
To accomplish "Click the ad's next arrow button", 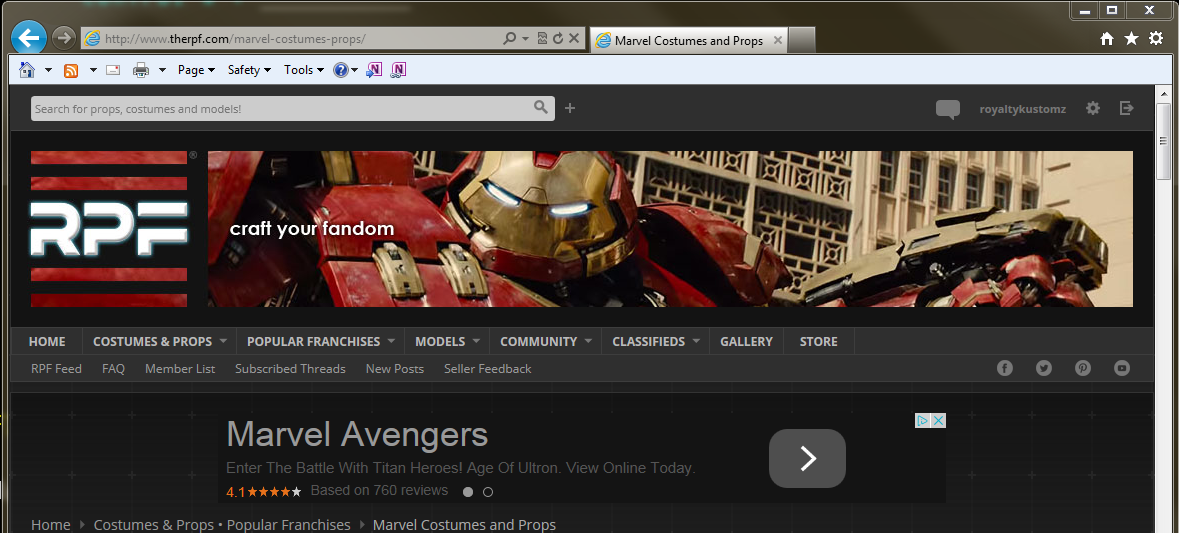I will click(808, 458).
